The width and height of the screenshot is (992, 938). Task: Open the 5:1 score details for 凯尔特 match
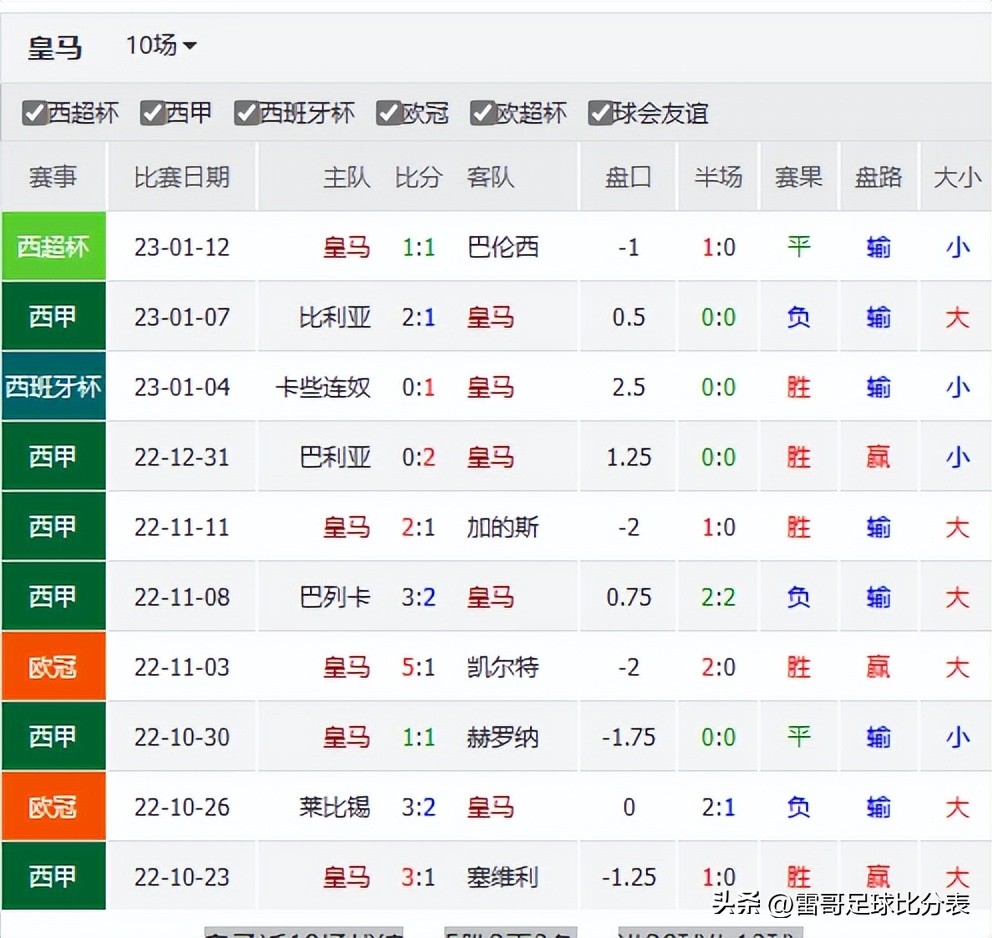pos(419,667)
